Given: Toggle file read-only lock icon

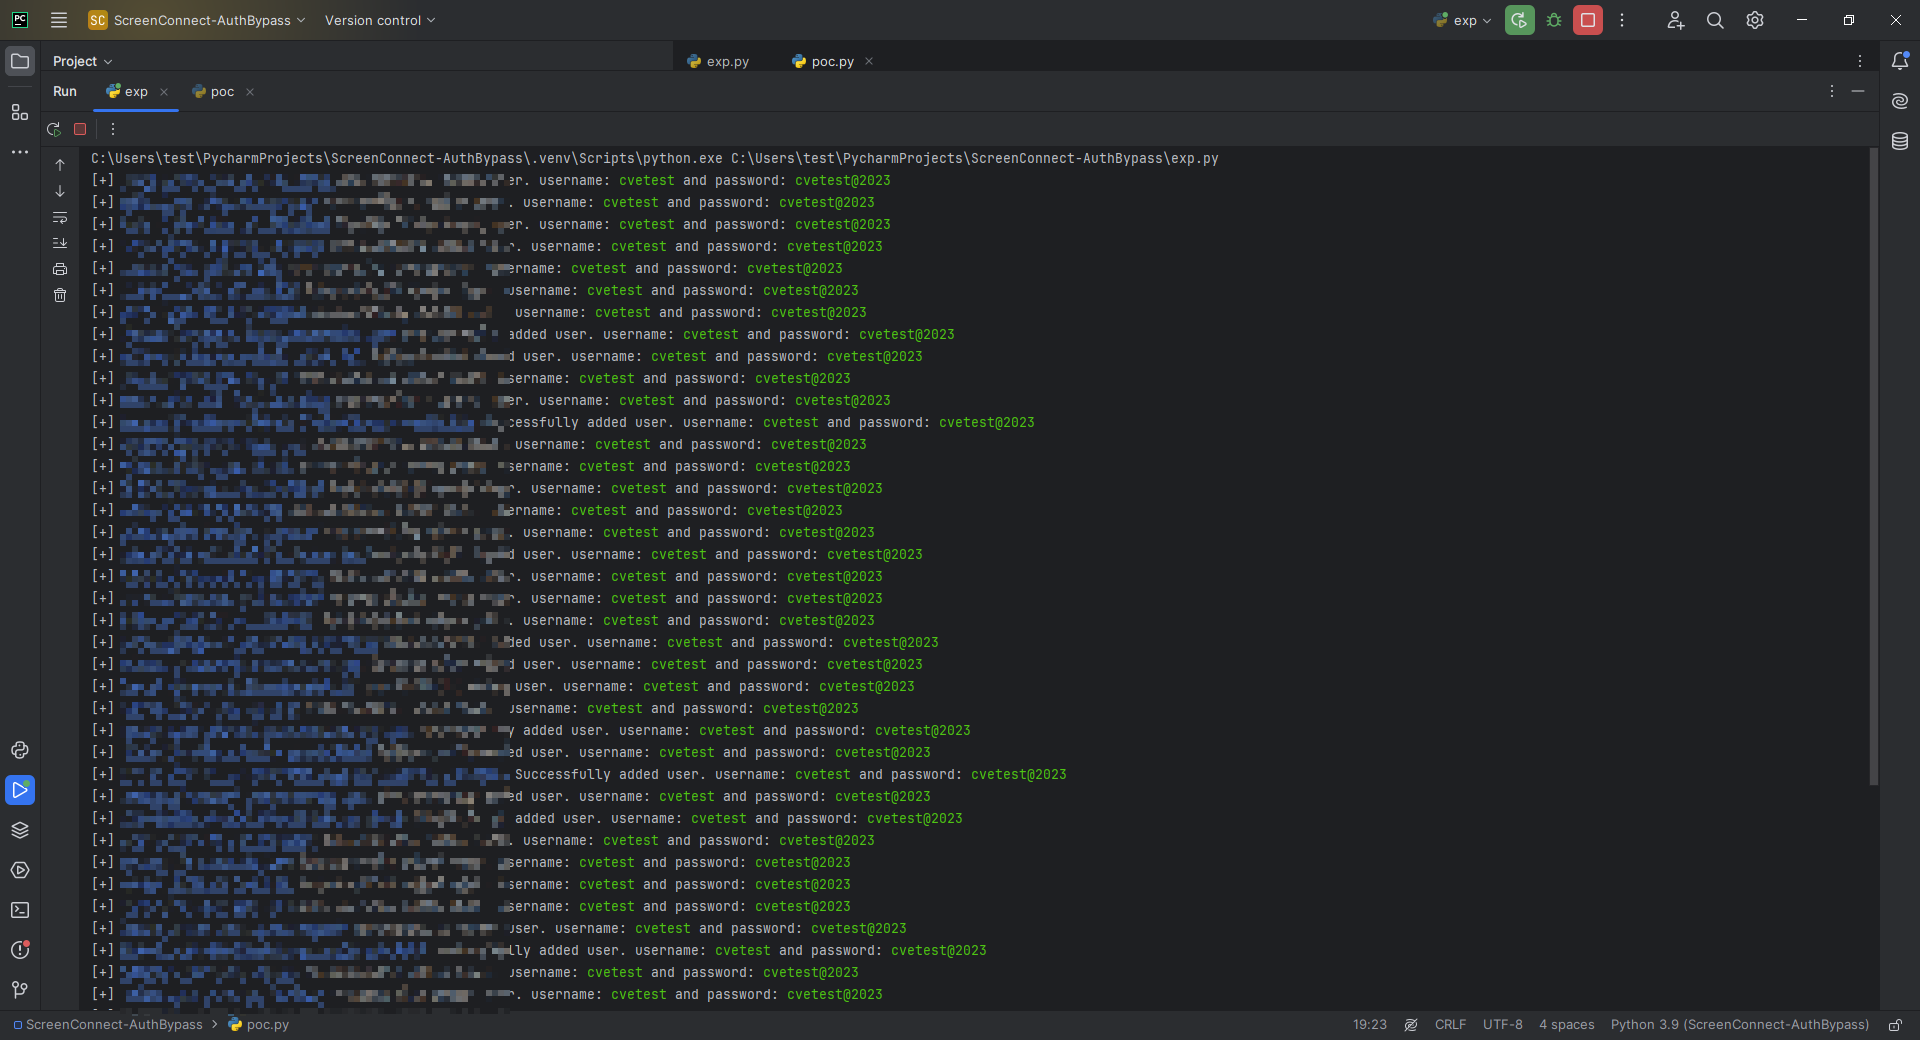Looking at the screenshot, I should 1895,1025.
